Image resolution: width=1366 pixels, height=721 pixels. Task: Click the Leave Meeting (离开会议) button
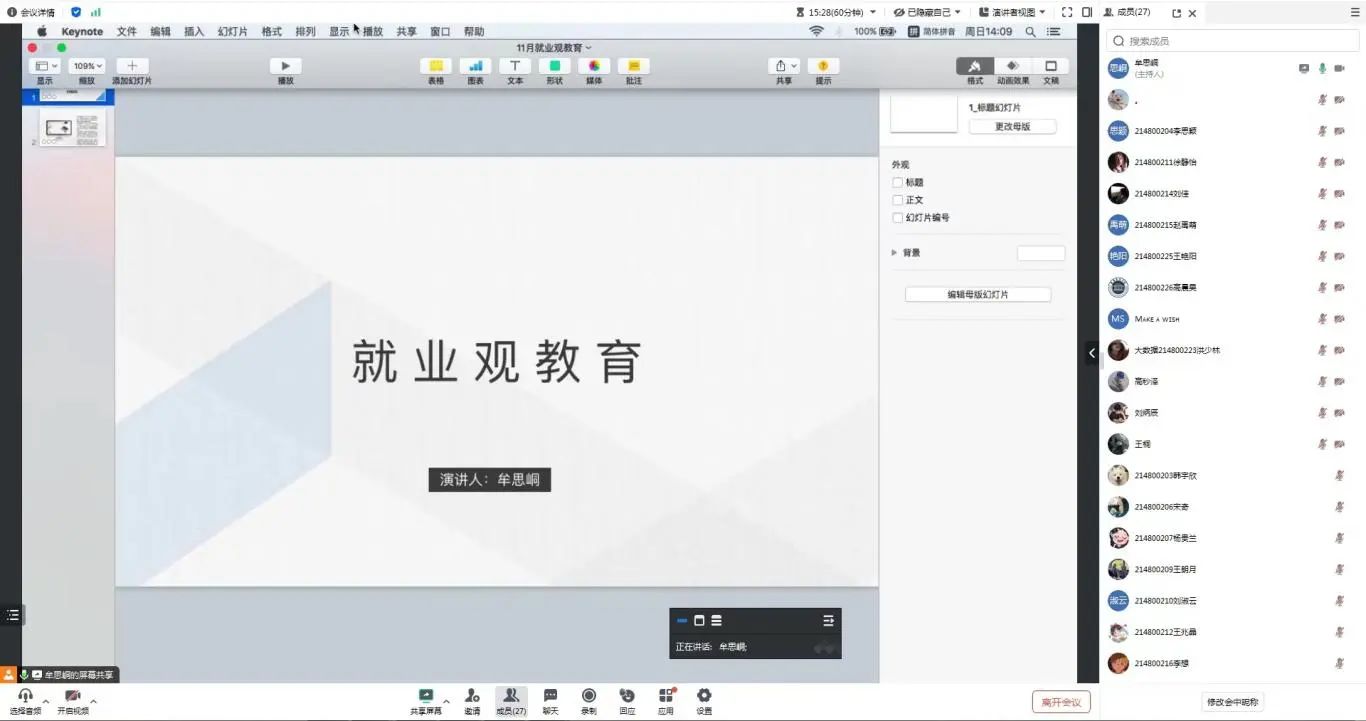click(1061, 702)
